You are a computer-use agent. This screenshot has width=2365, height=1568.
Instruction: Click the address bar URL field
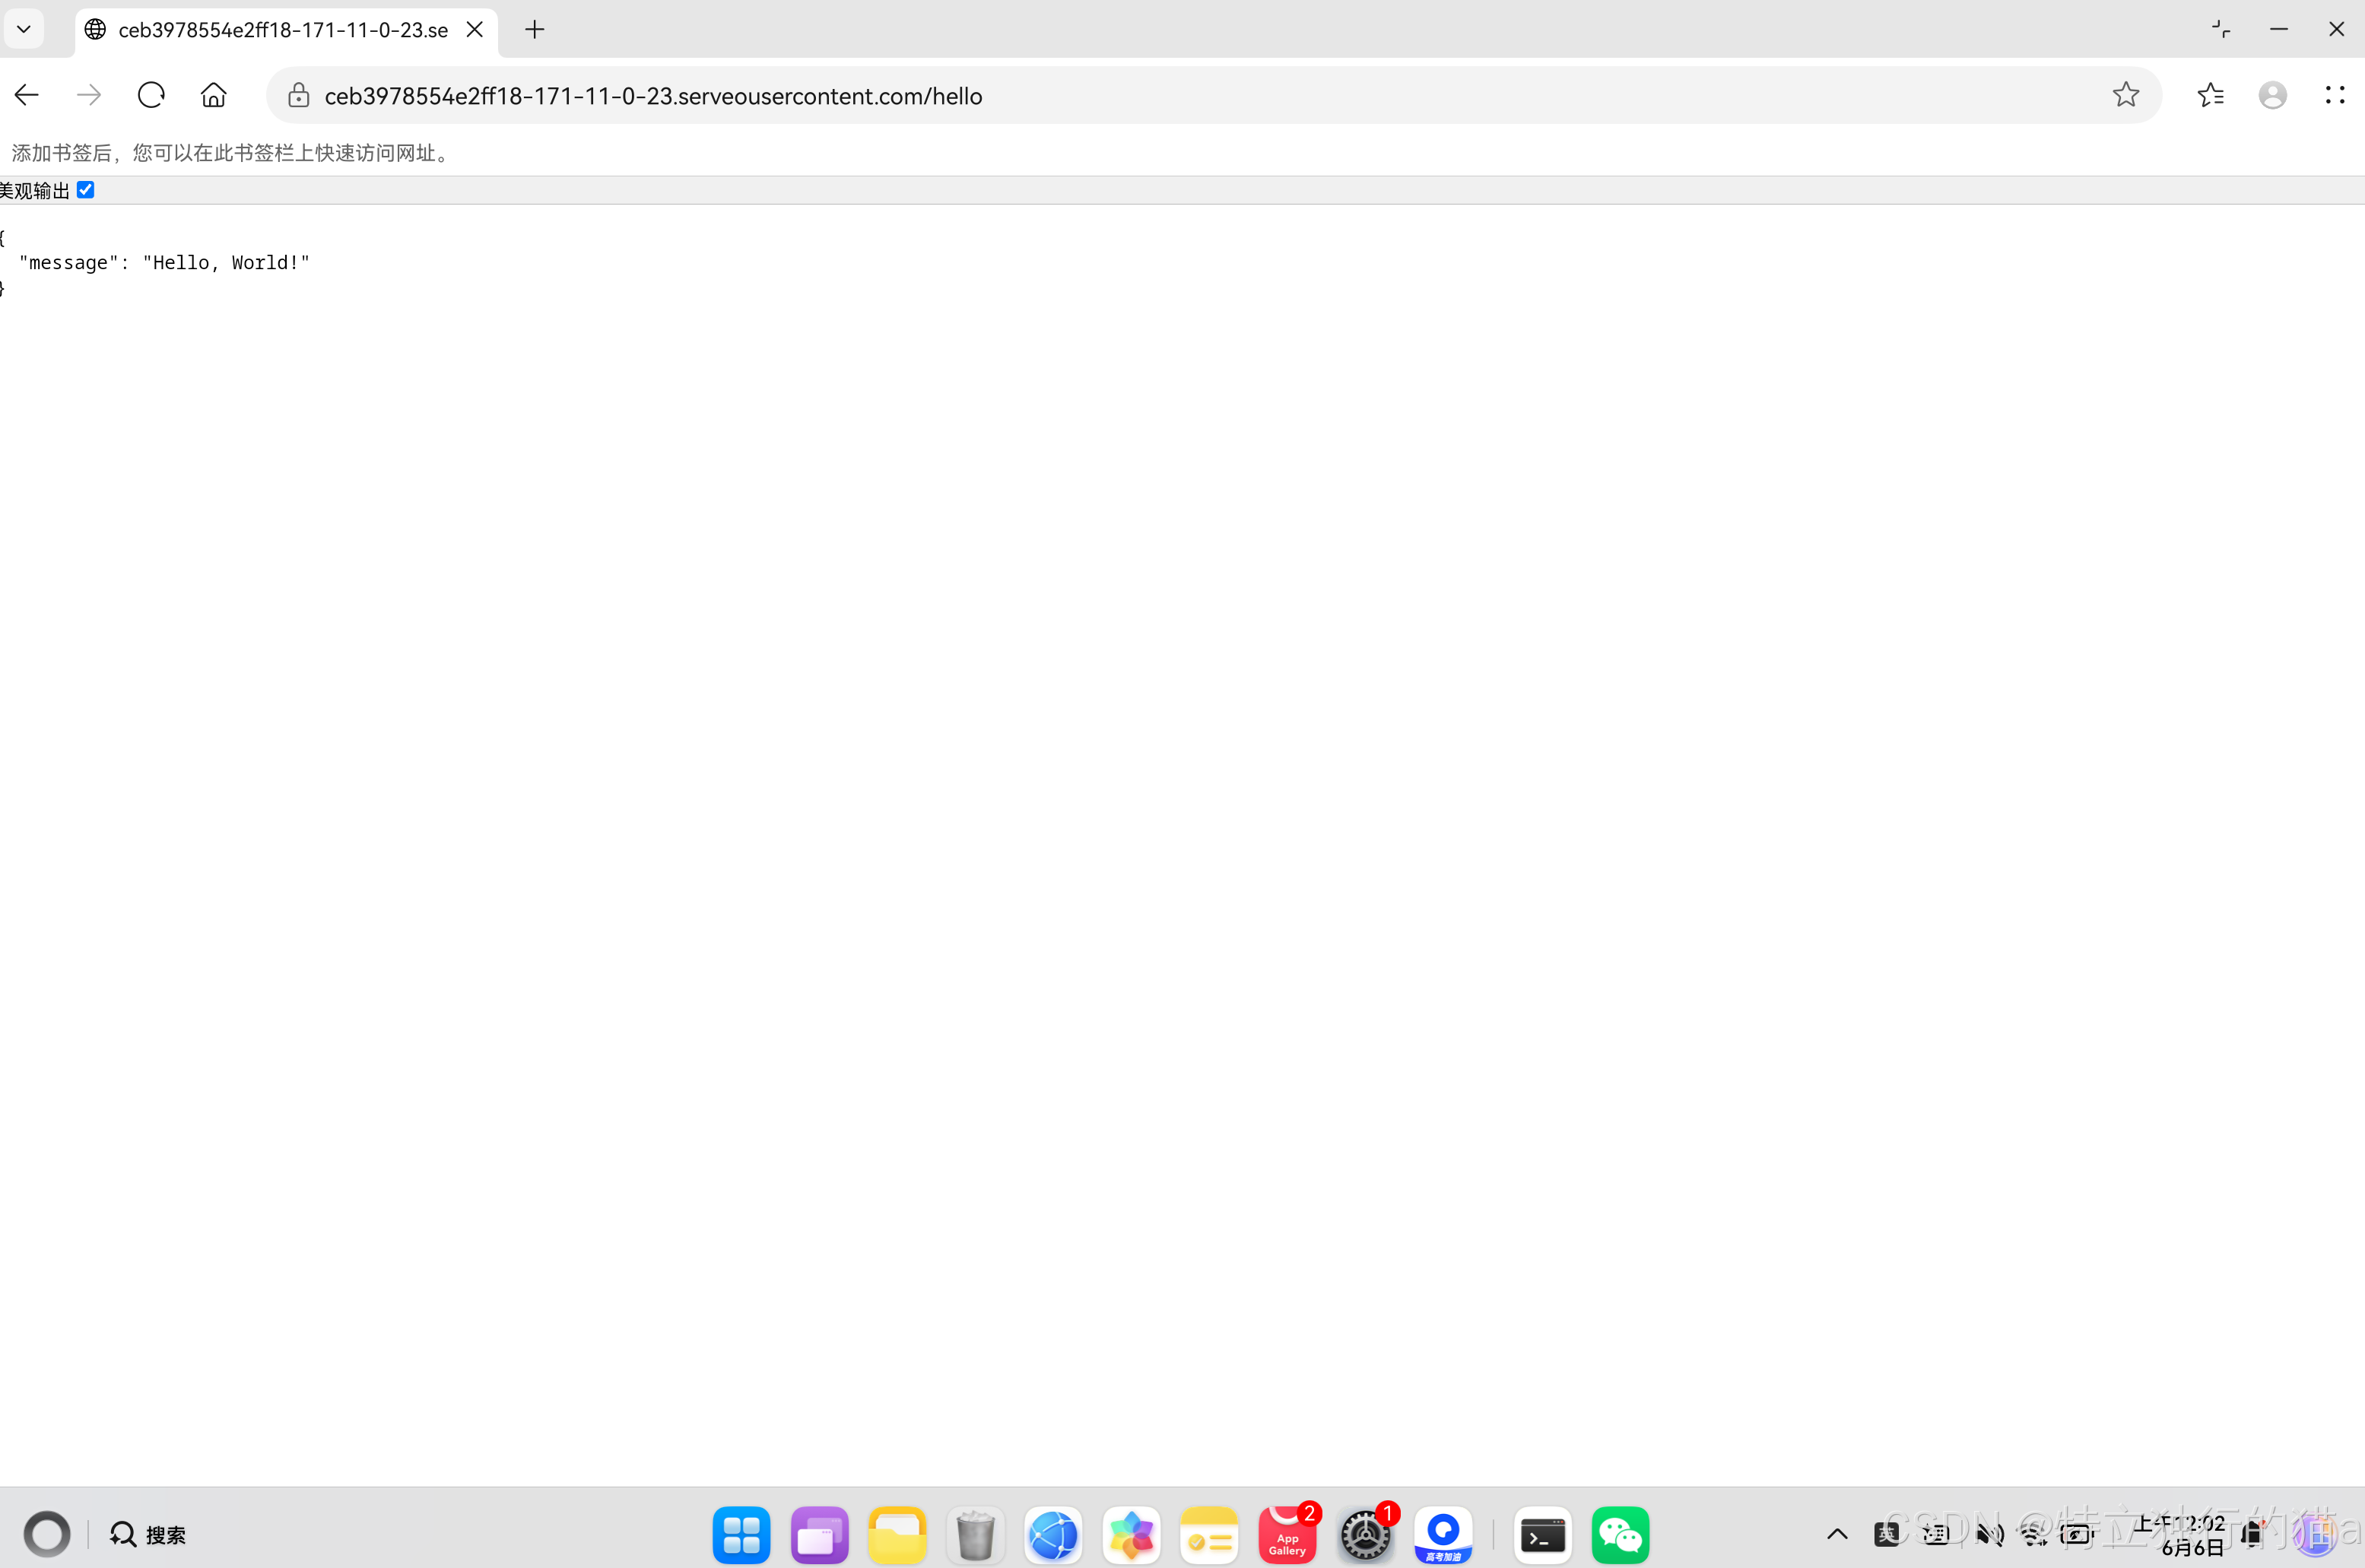click(x=1213, y=95)
